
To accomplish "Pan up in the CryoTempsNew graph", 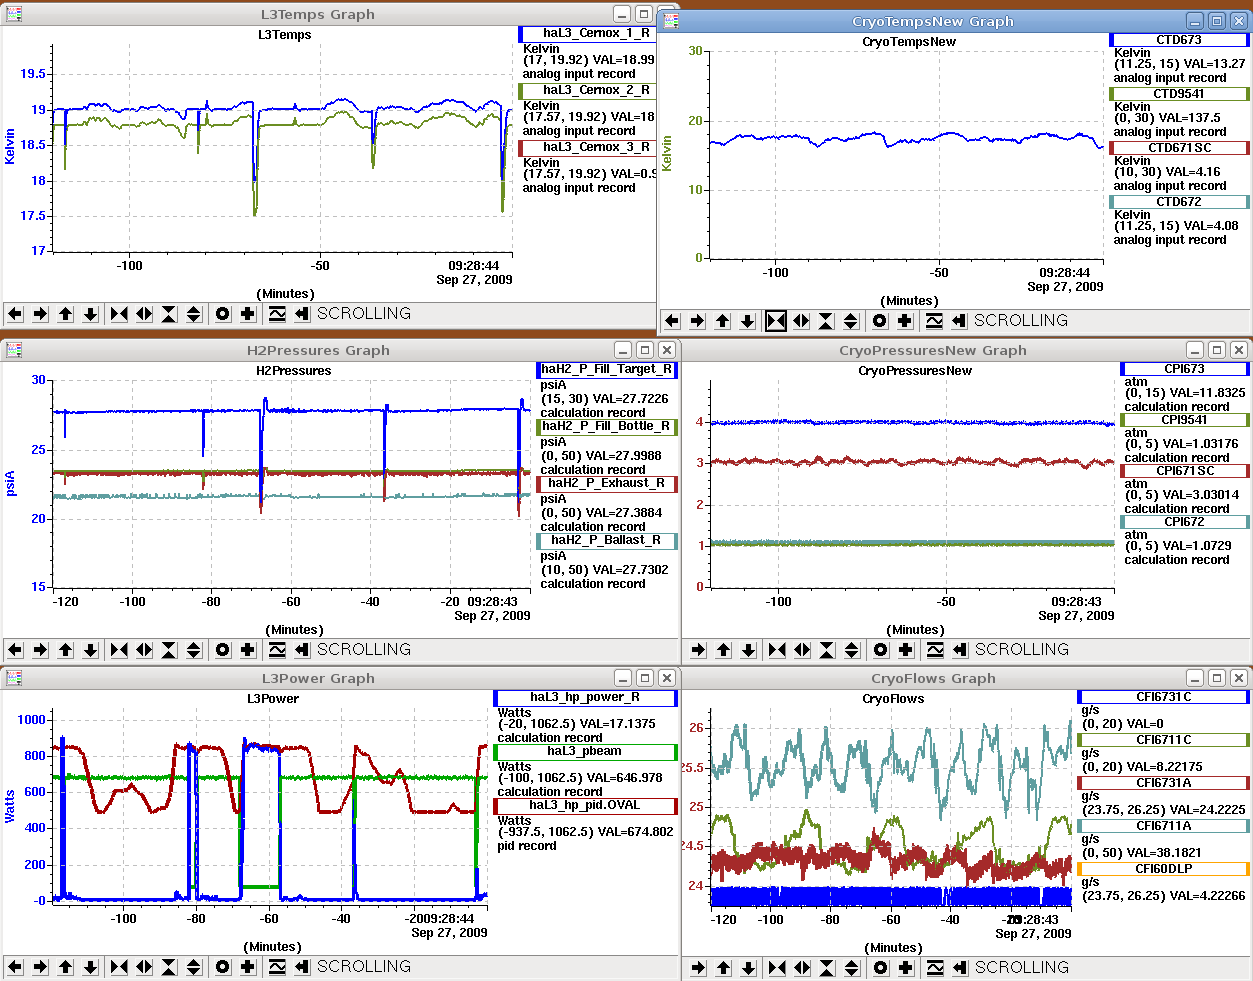I will point(723,321).
